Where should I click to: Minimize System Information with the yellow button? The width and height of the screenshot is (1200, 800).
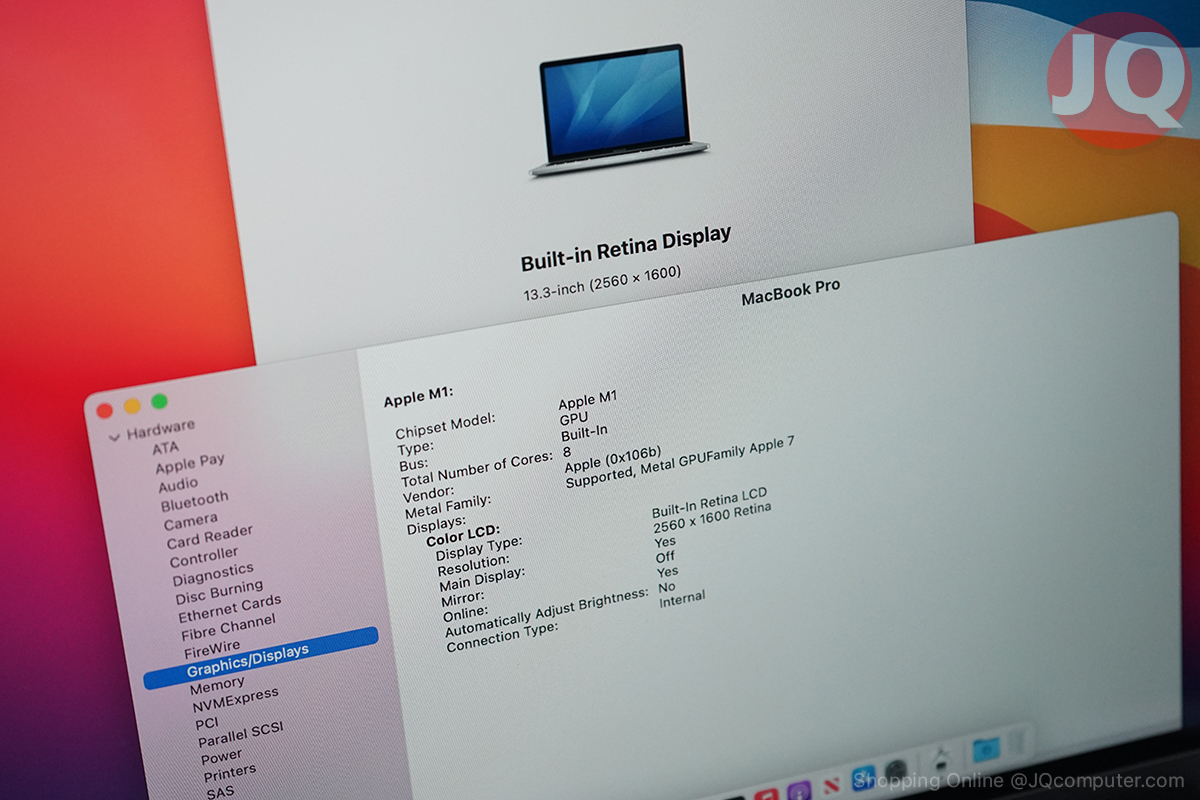pos(132,406)
